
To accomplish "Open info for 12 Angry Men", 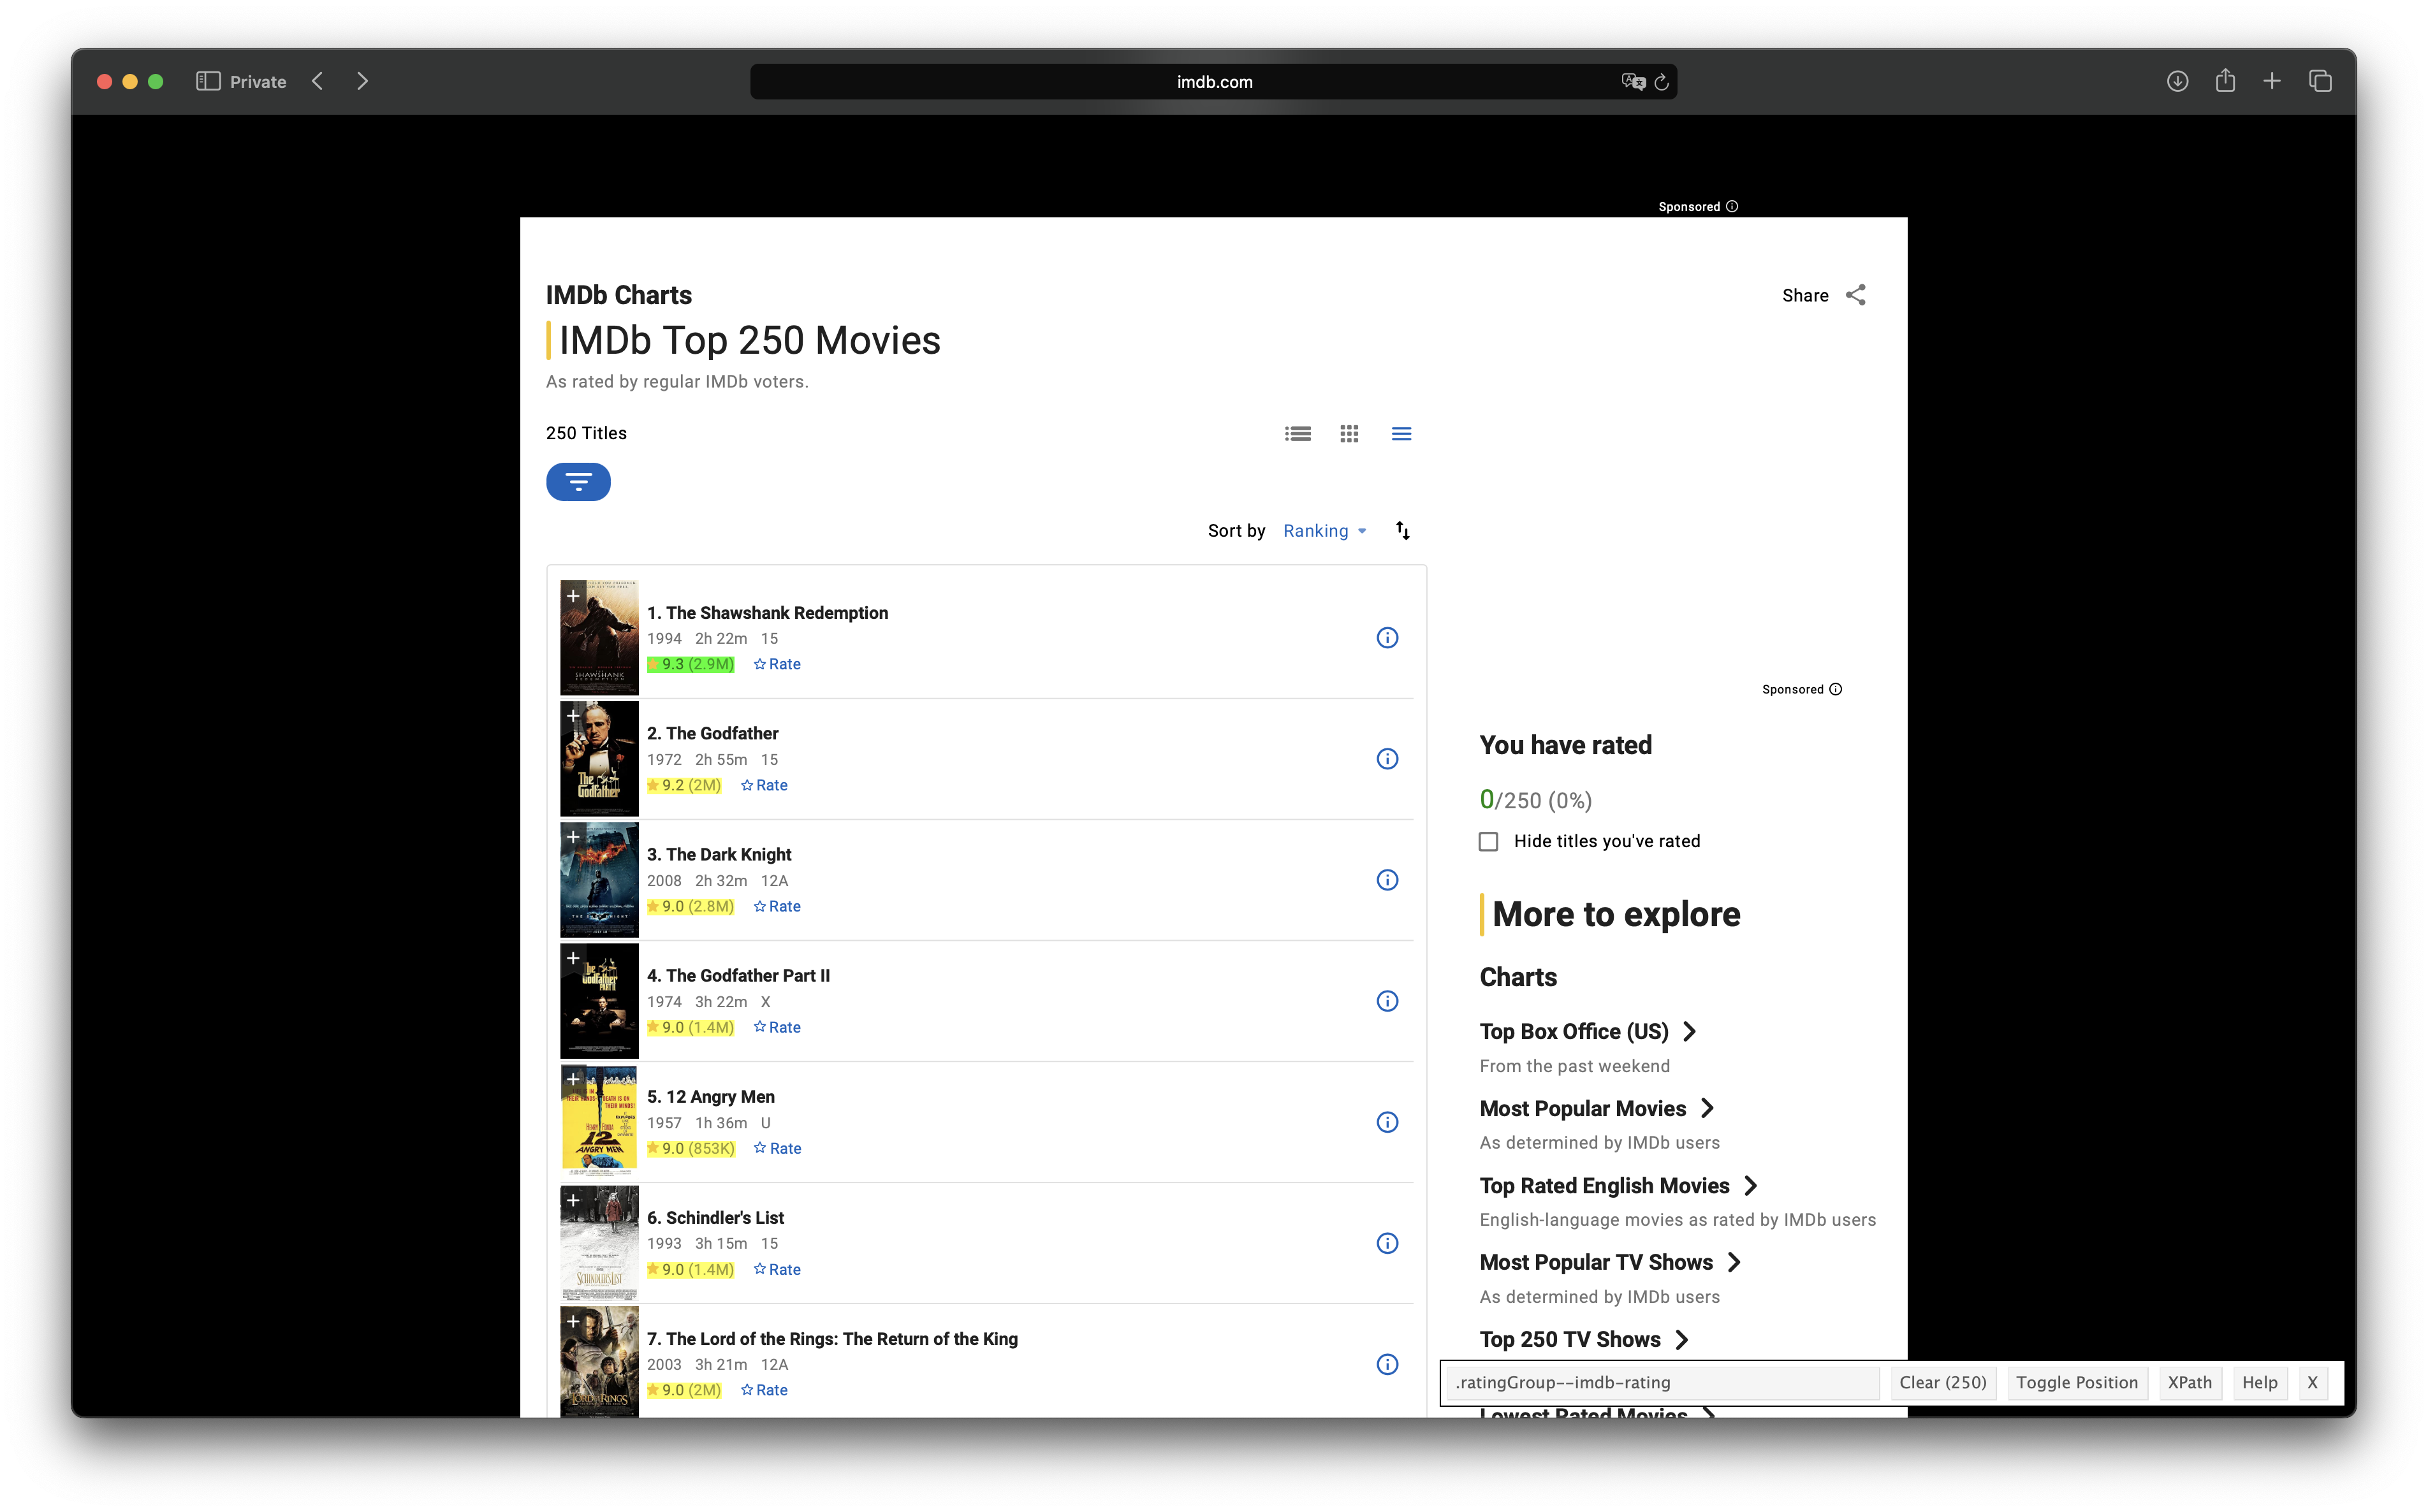I will [x=1387, y=1122].
